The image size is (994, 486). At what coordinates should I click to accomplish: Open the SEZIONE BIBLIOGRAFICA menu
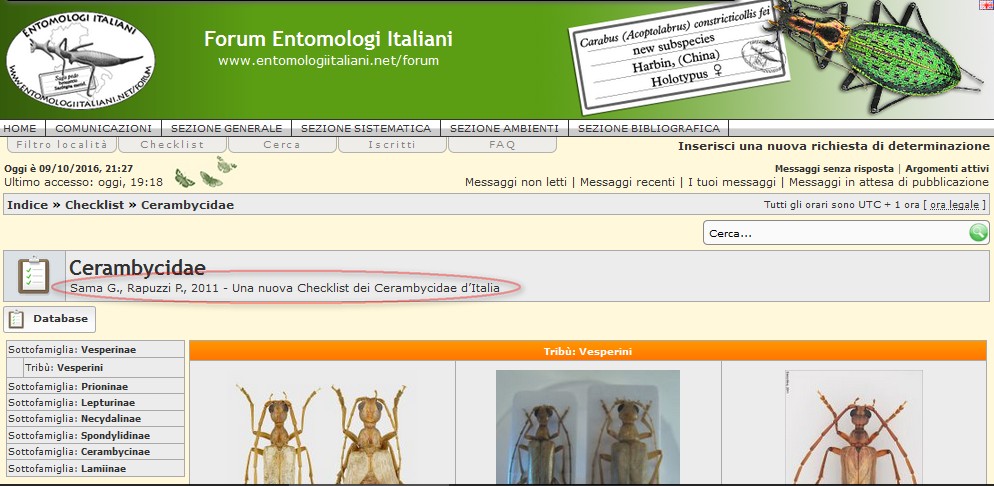(x=648, y=128)
